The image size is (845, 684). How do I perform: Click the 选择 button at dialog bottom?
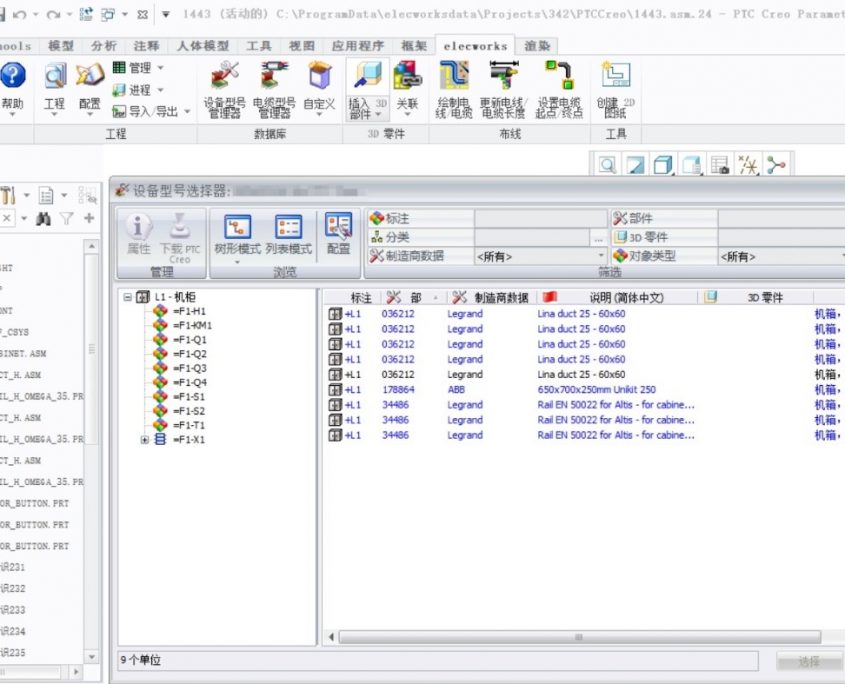[808, 661]
